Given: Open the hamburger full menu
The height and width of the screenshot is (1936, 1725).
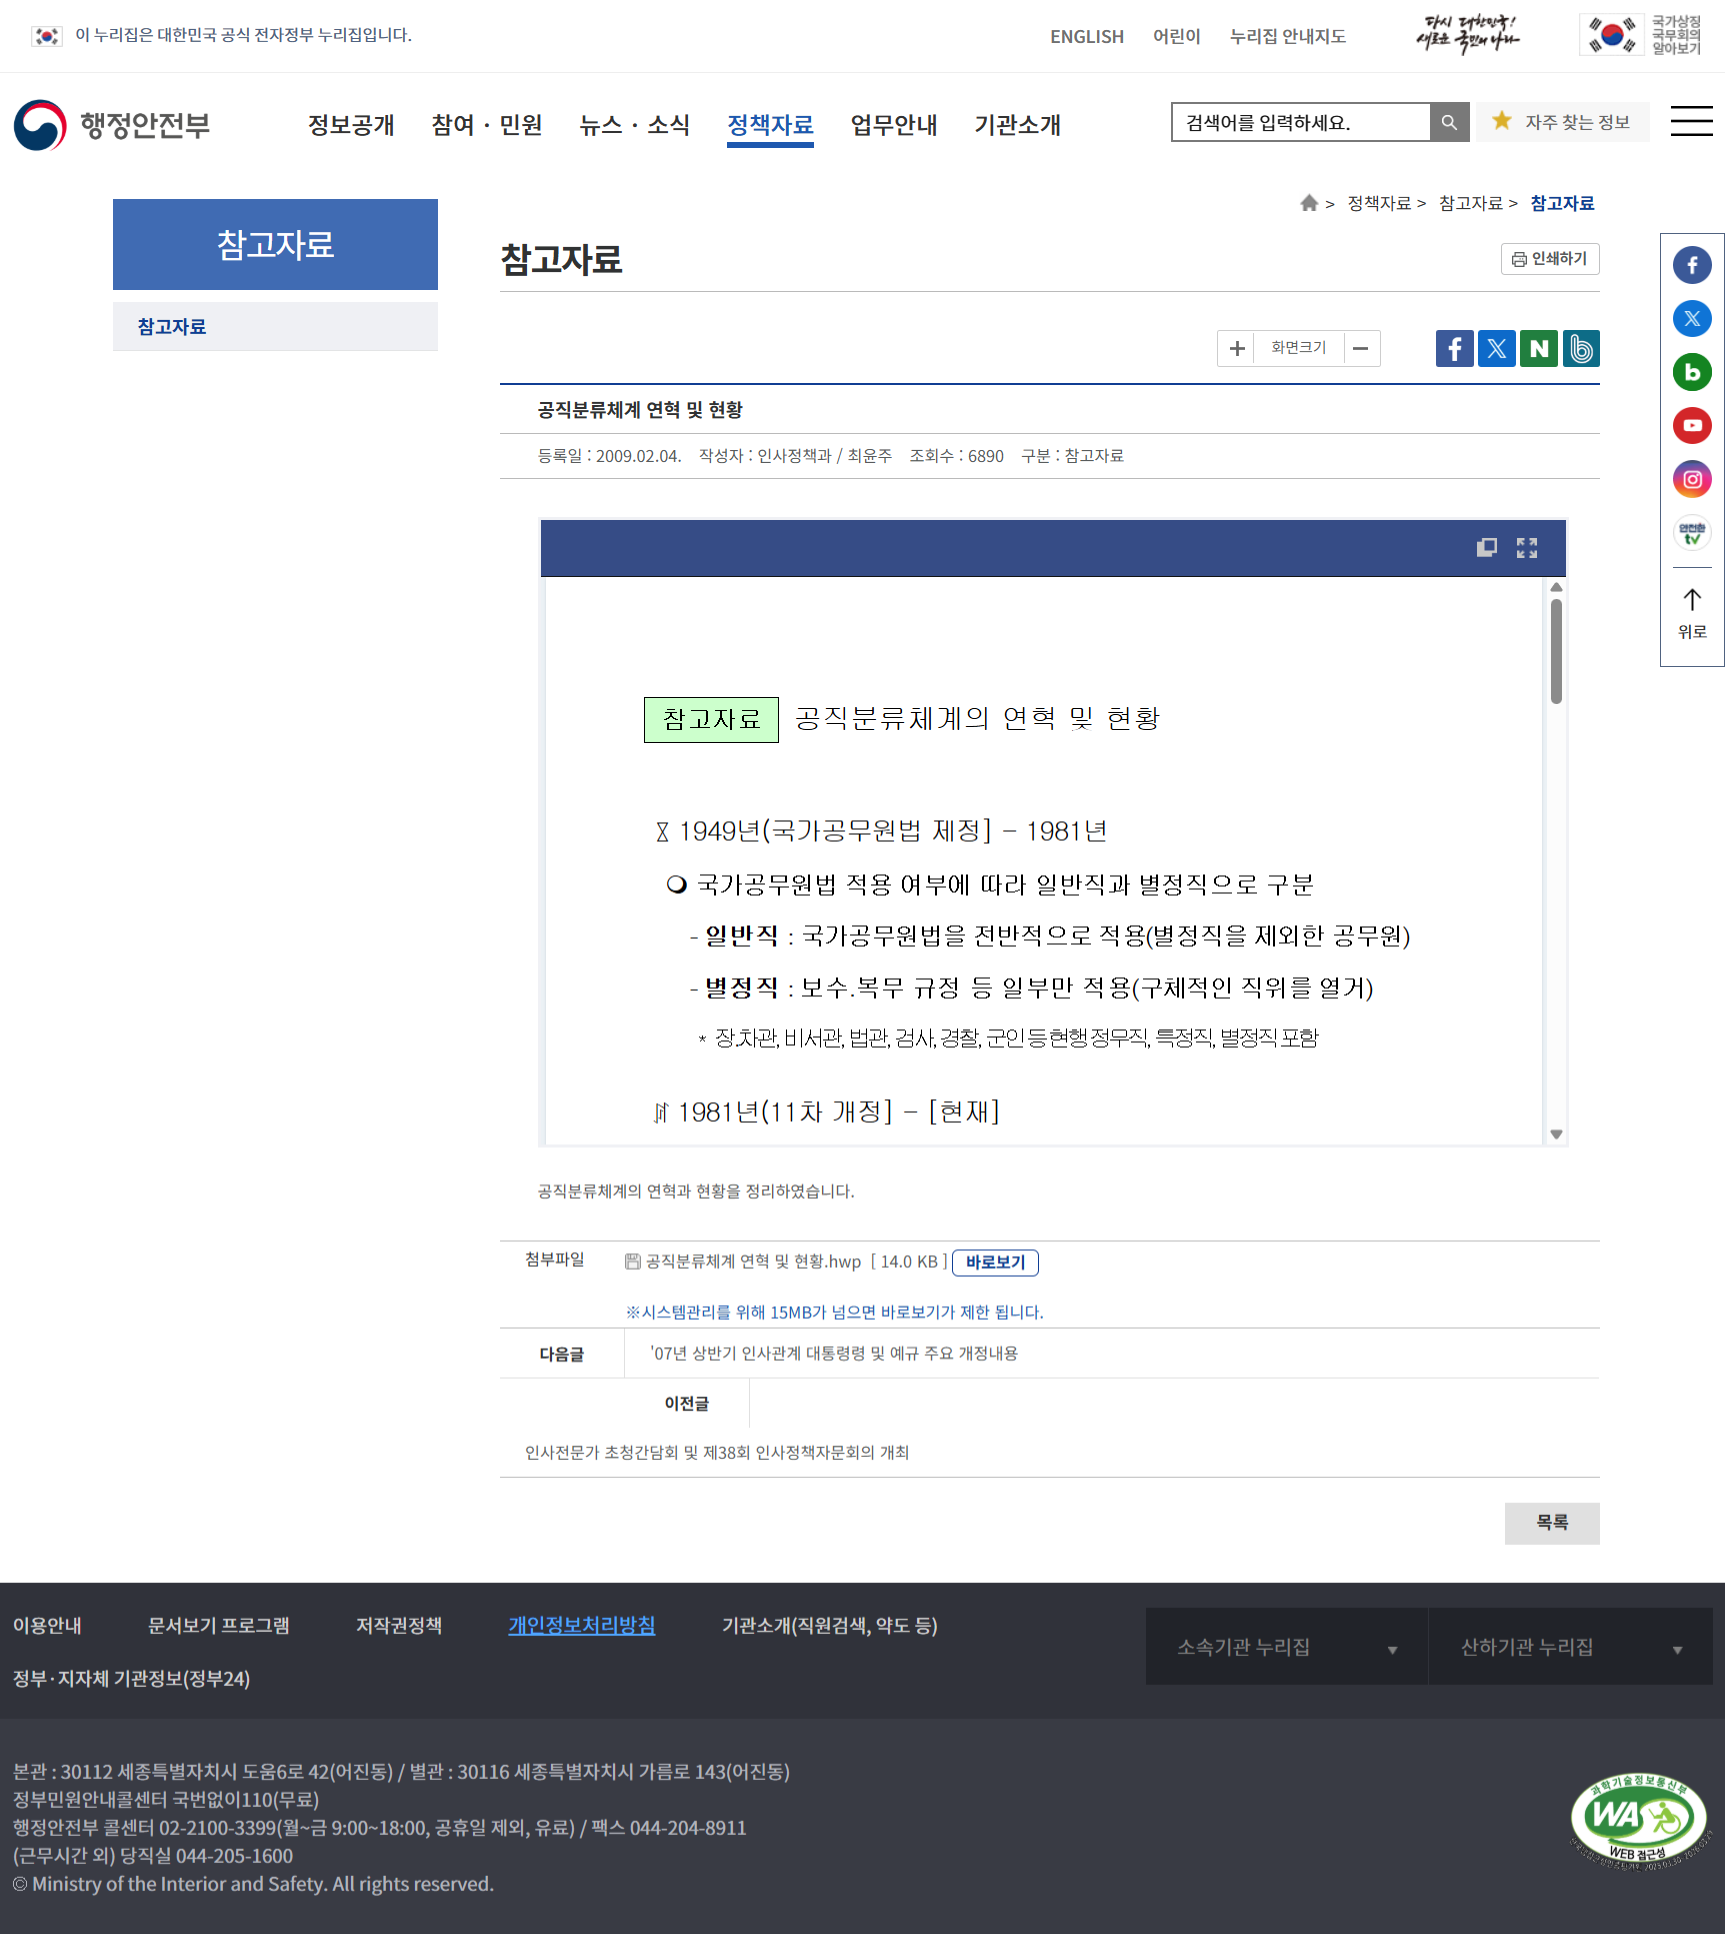Looking at the screenshot, I should tap(1691, 122).
